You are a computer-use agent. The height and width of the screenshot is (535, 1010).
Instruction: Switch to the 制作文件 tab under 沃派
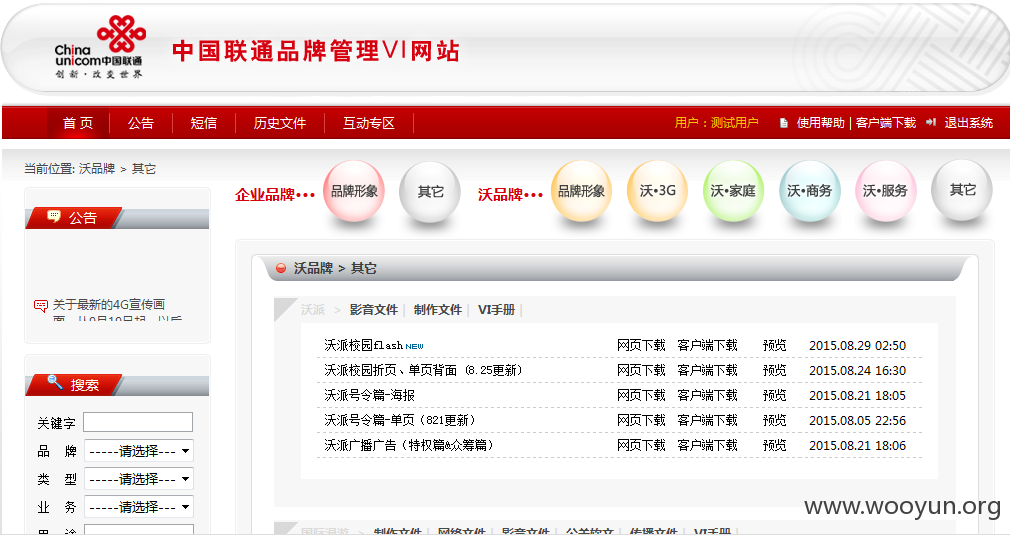(438, 310)
